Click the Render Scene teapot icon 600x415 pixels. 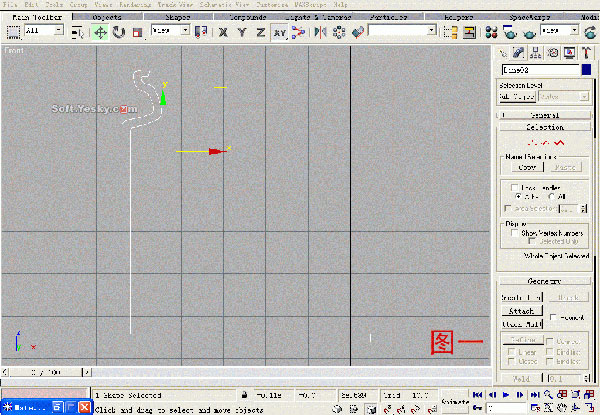pos(510,33)
